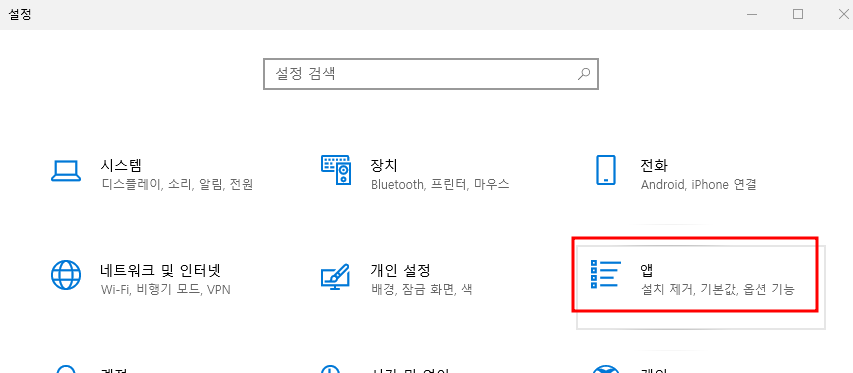The width and height of the screenshot is (853, 373).
Task: Open the 장치 keyboard and speaker icon
Action: click(x=336, y=169)
